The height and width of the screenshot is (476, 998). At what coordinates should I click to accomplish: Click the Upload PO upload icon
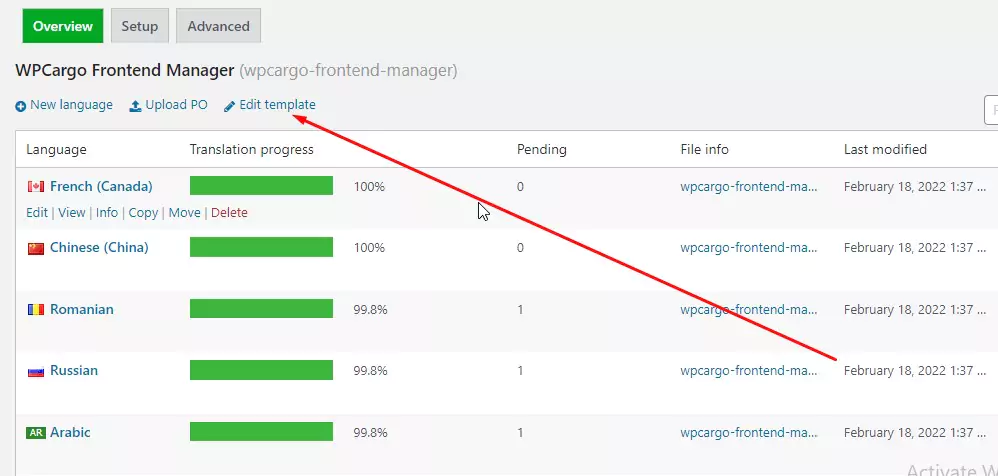pos(135,106)
